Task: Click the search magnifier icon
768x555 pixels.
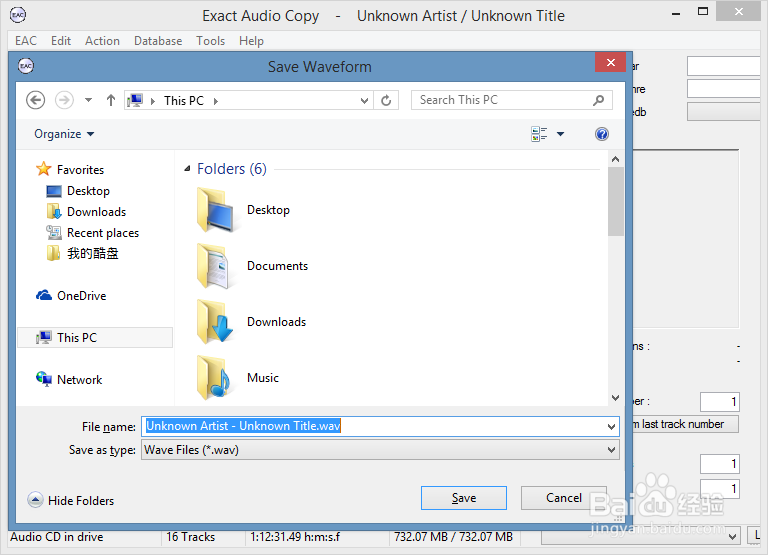Action: (x=598, y=100)
